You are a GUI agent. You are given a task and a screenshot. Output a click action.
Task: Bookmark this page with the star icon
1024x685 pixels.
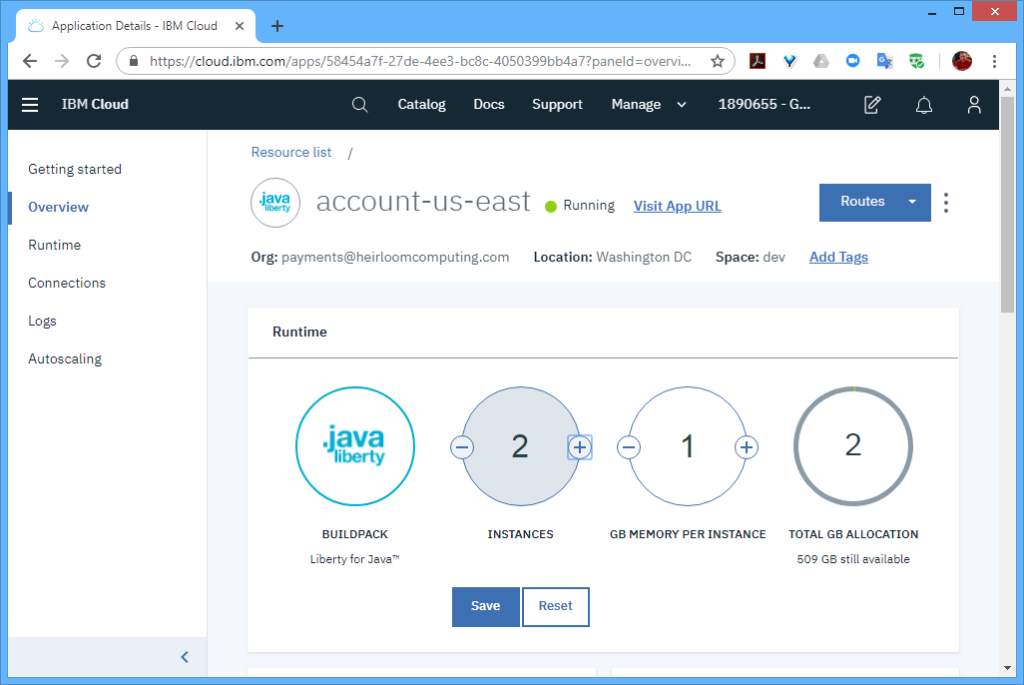pyautogui.click(x=718, y=61)
